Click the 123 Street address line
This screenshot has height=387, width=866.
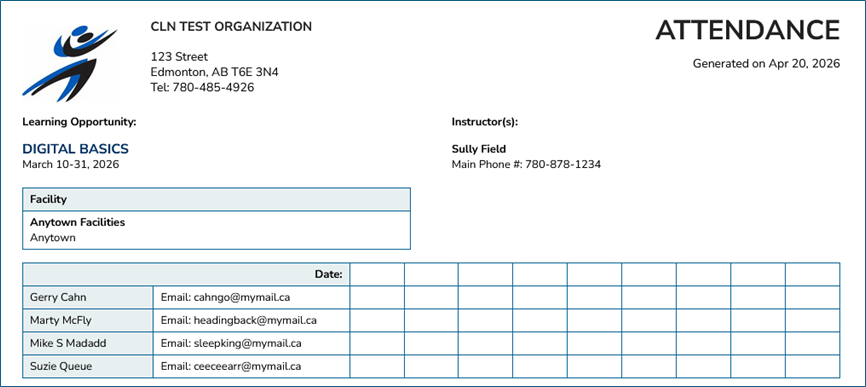179,57
